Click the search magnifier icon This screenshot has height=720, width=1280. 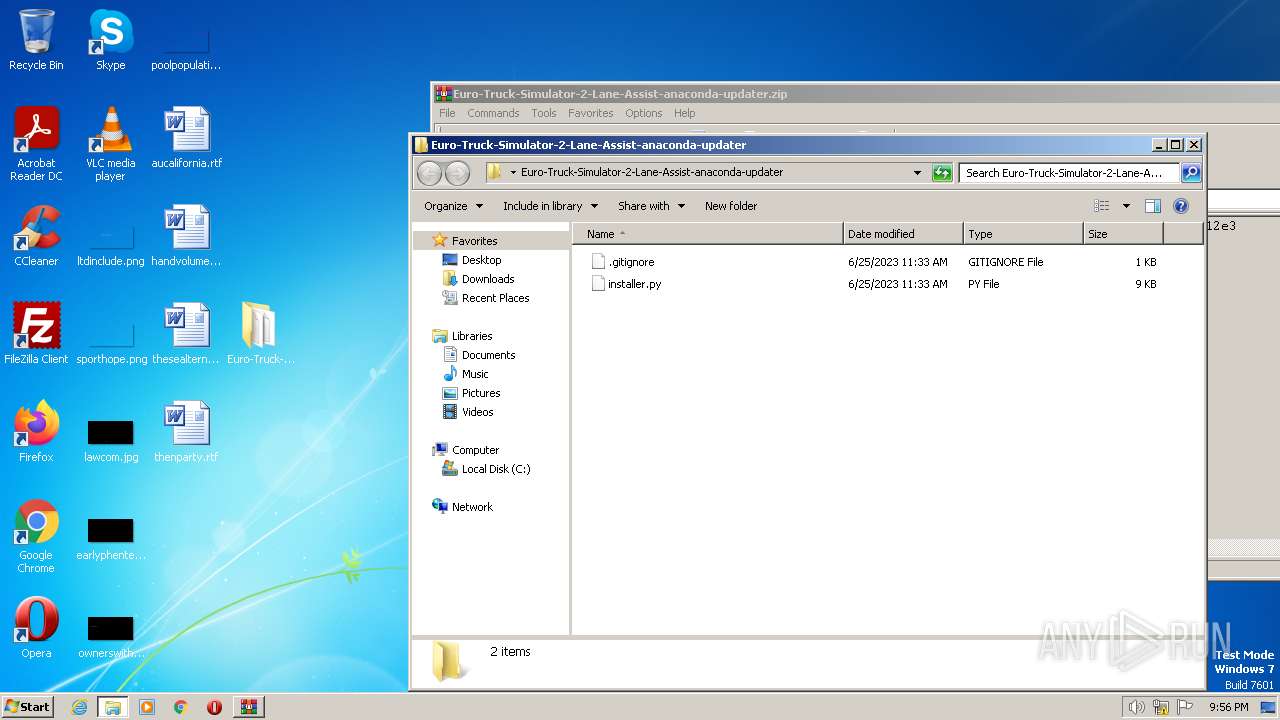click(1190, 173)
